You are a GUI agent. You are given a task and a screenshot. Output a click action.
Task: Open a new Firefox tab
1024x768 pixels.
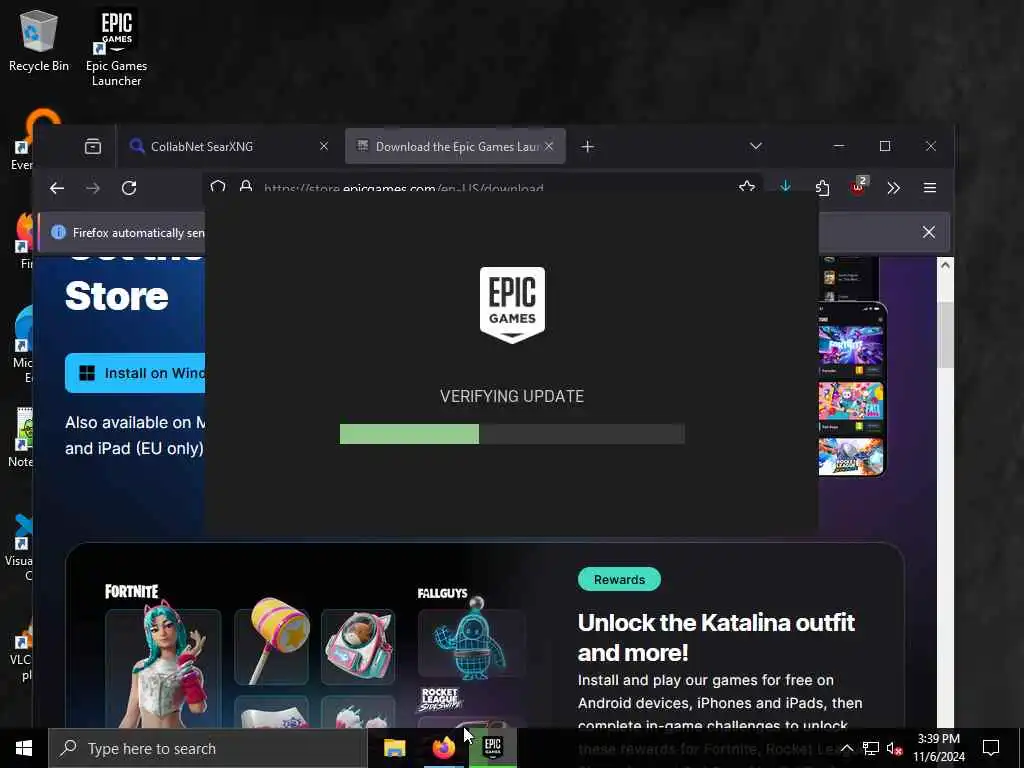click(587, 146)
